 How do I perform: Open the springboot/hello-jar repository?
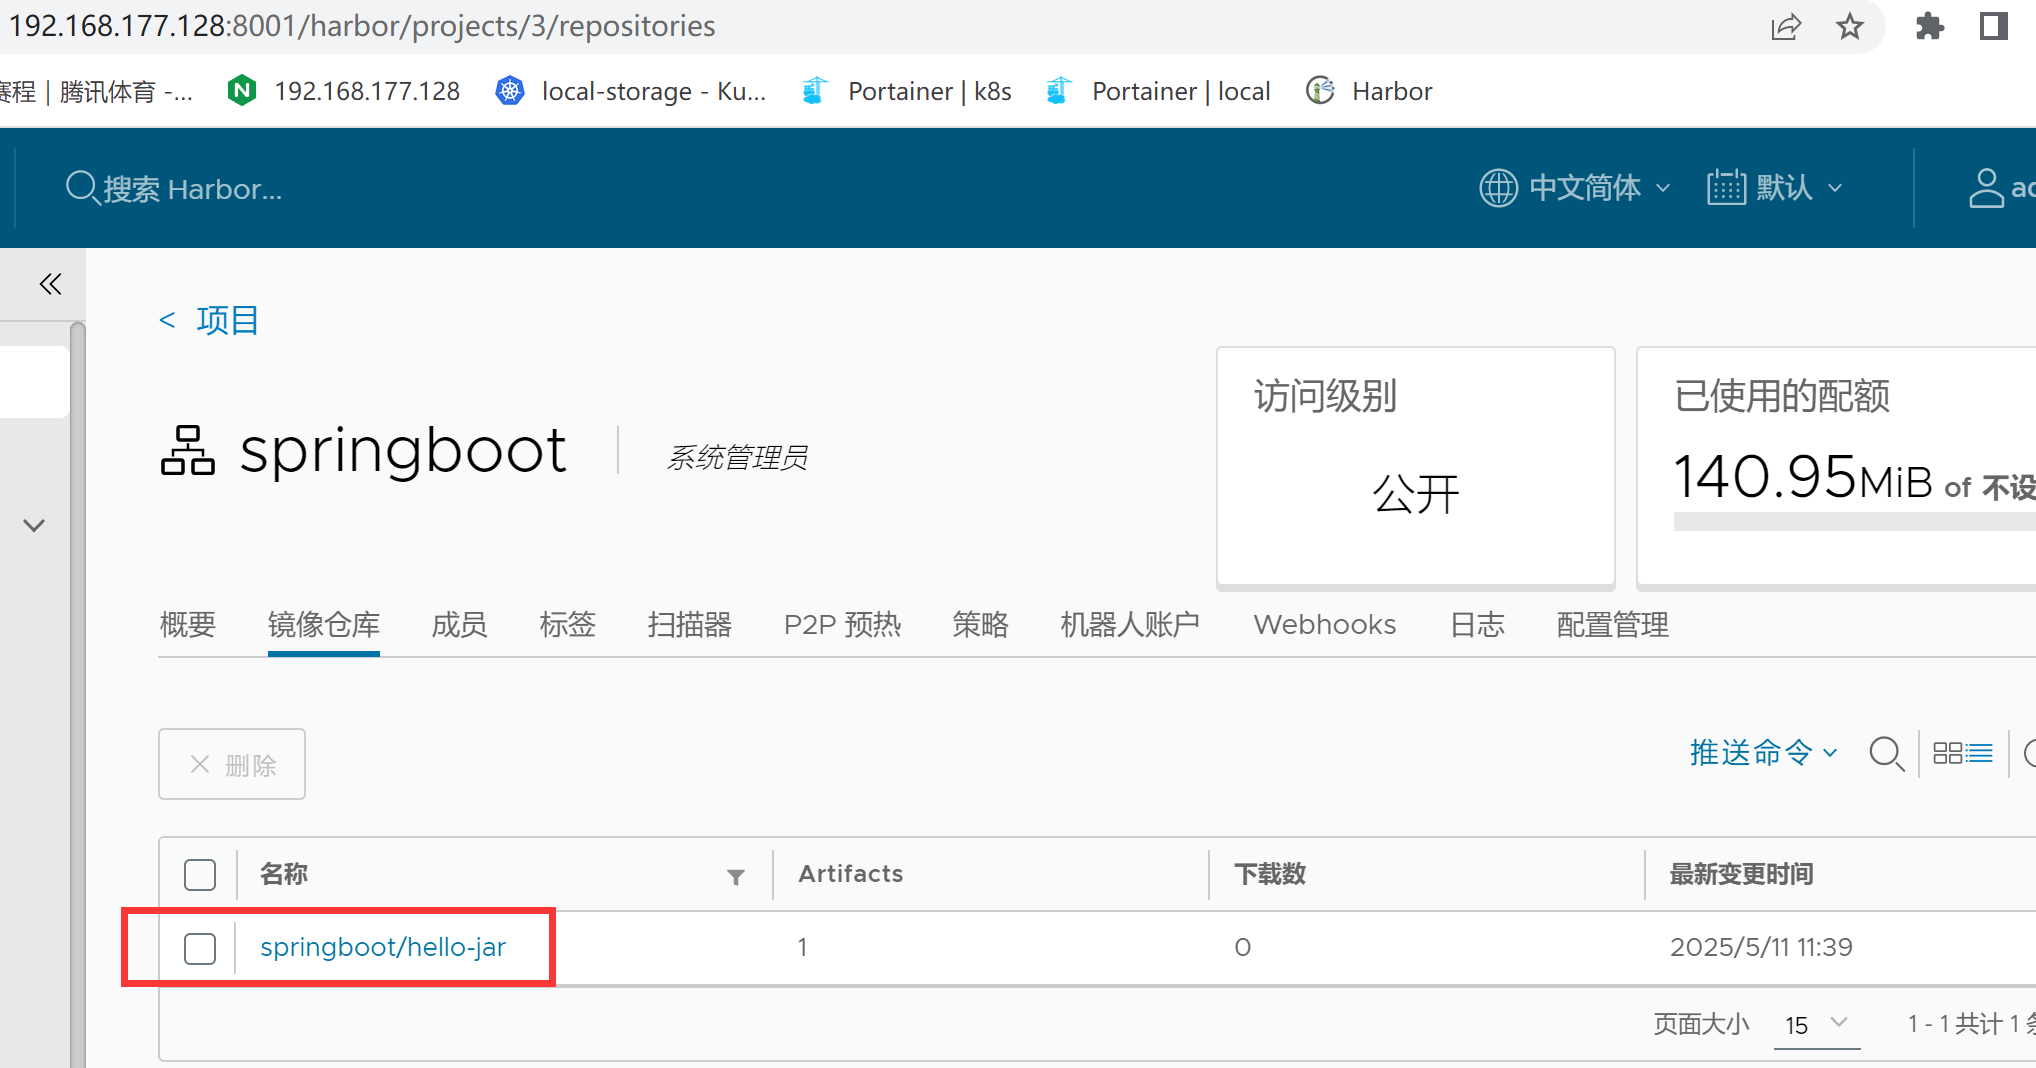383,947
